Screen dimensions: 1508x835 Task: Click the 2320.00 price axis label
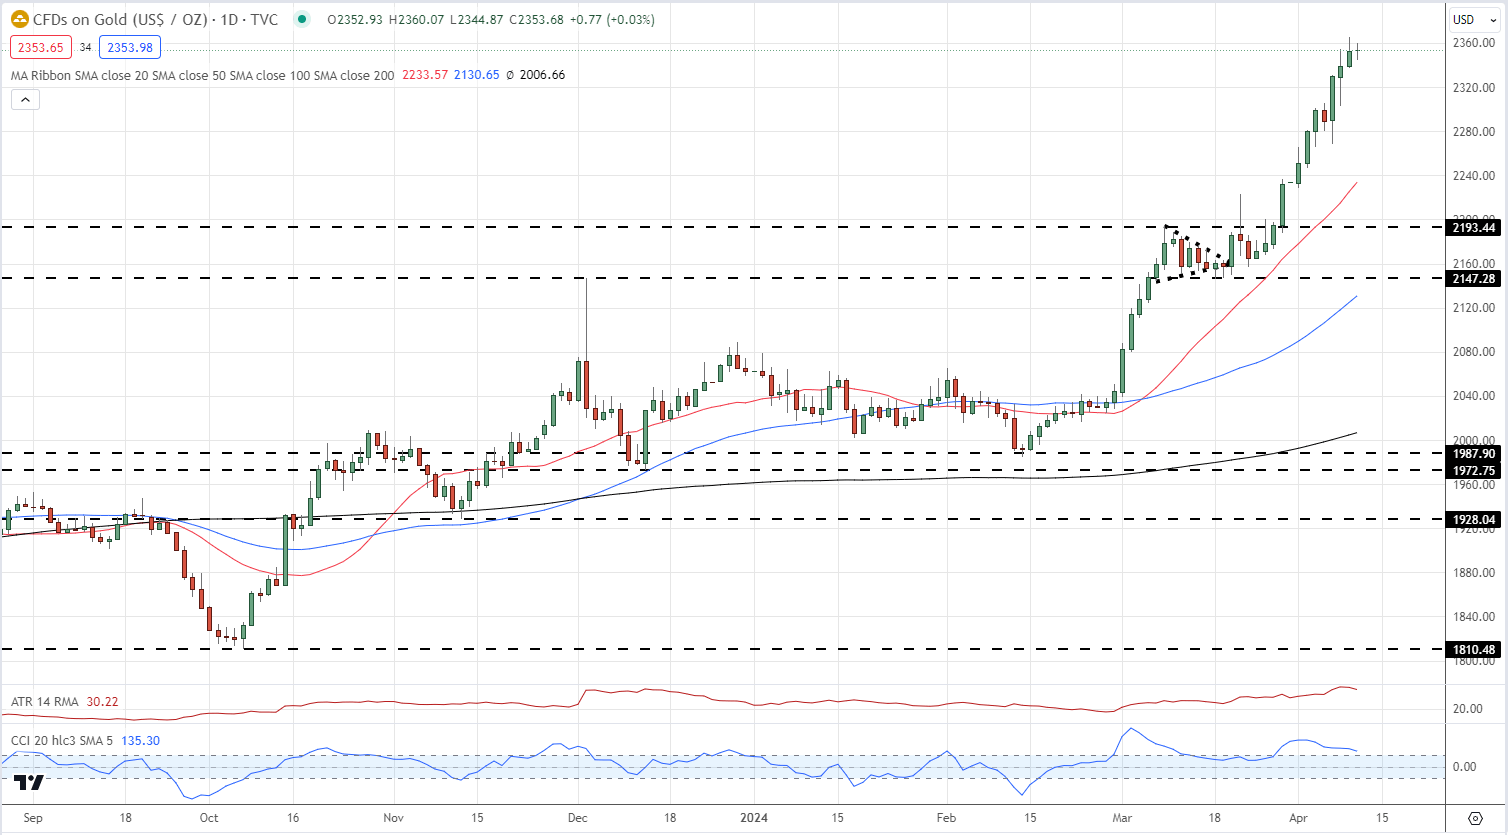(x=1474, y=88)
